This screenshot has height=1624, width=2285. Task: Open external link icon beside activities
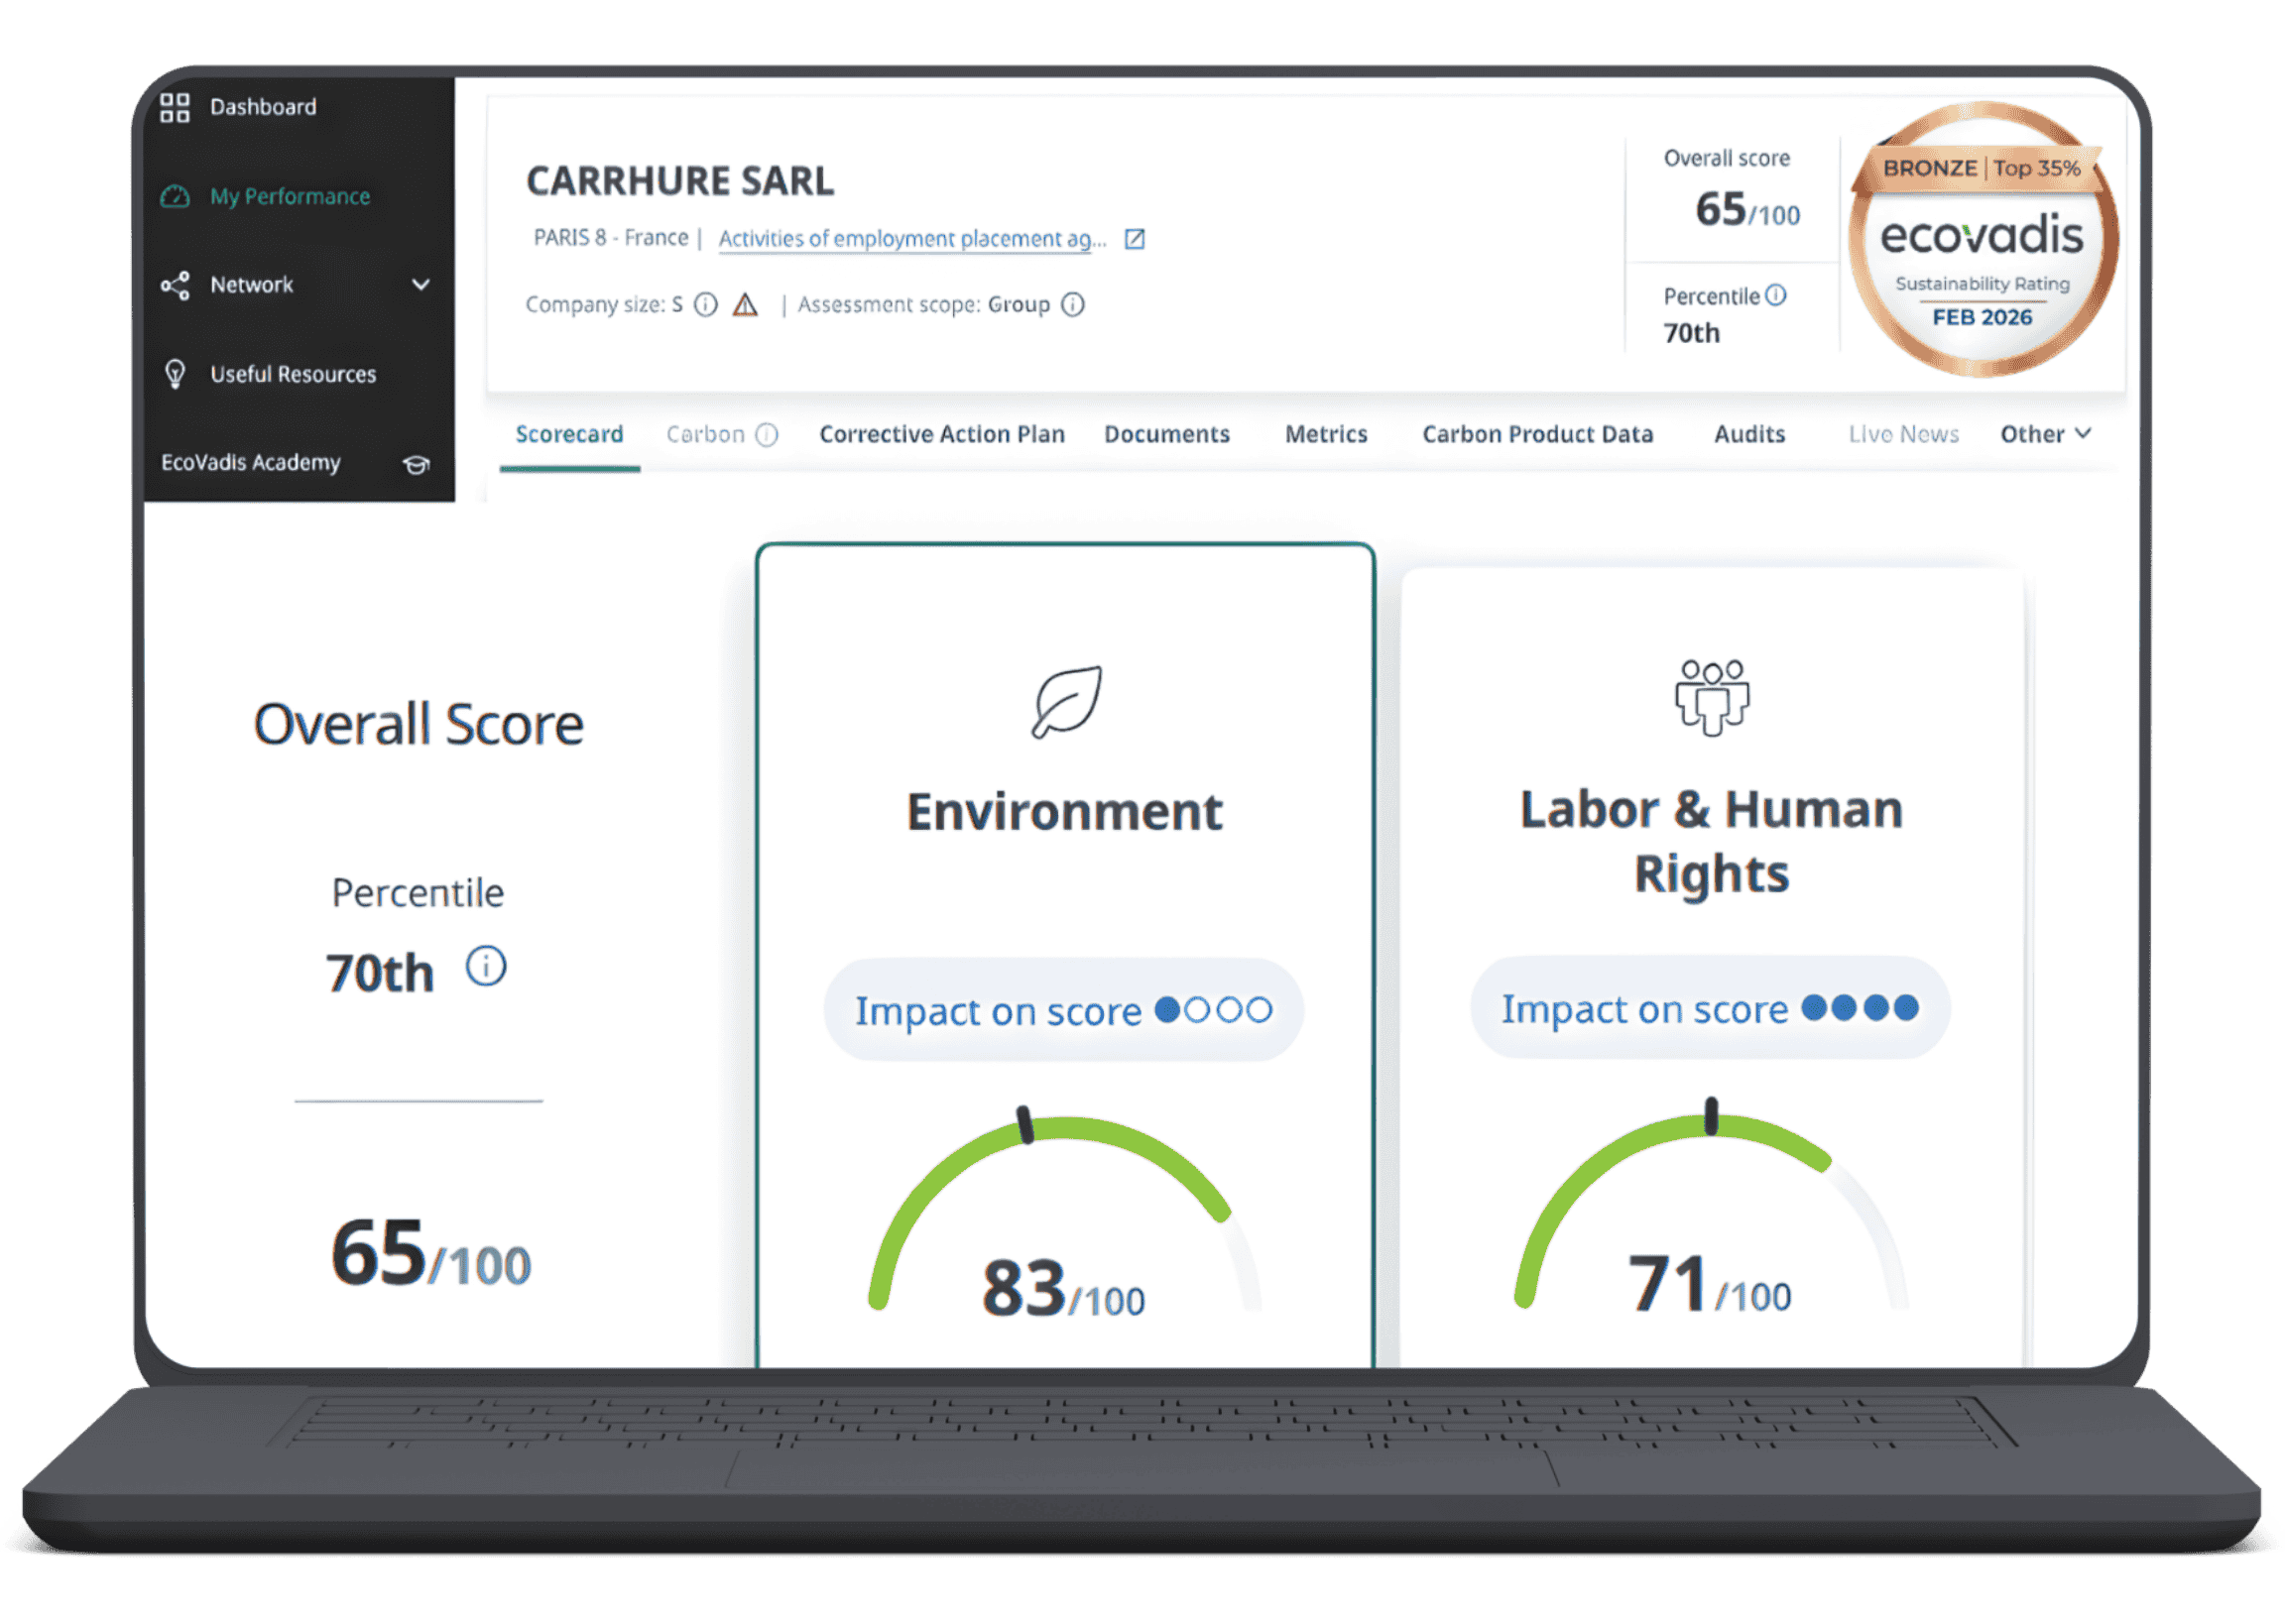pyautogui.click(x=1134, y=239)
